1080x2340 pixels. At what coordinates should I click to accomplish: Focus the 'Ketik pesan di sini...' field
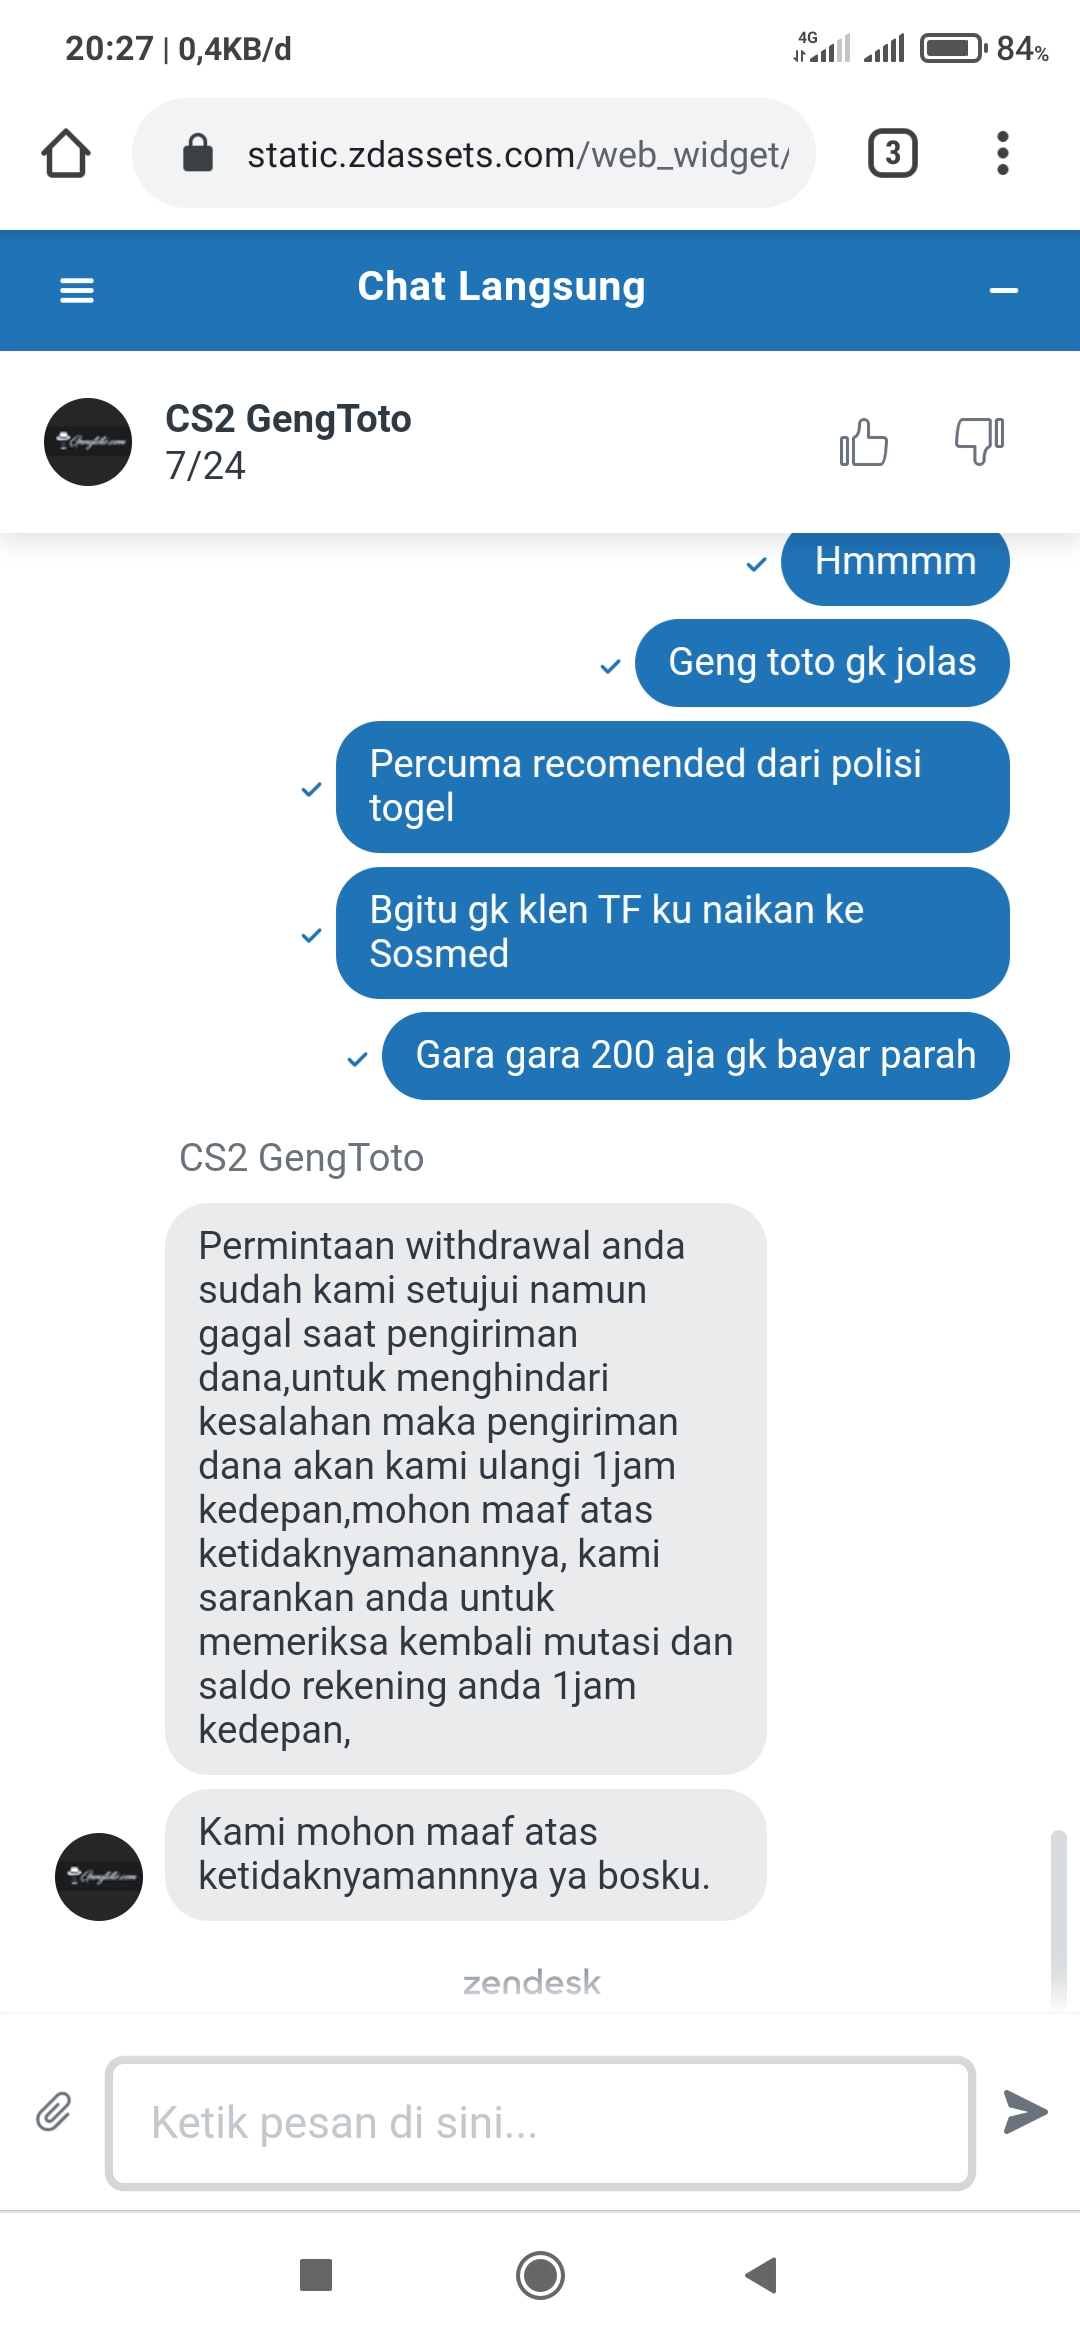click(540, 2123)
